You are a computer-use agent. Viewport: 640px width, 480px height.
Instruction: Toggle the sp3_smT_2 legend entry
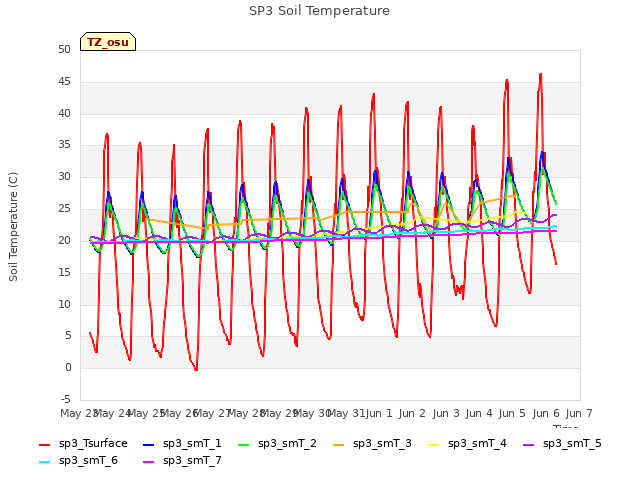coord(277,444)
